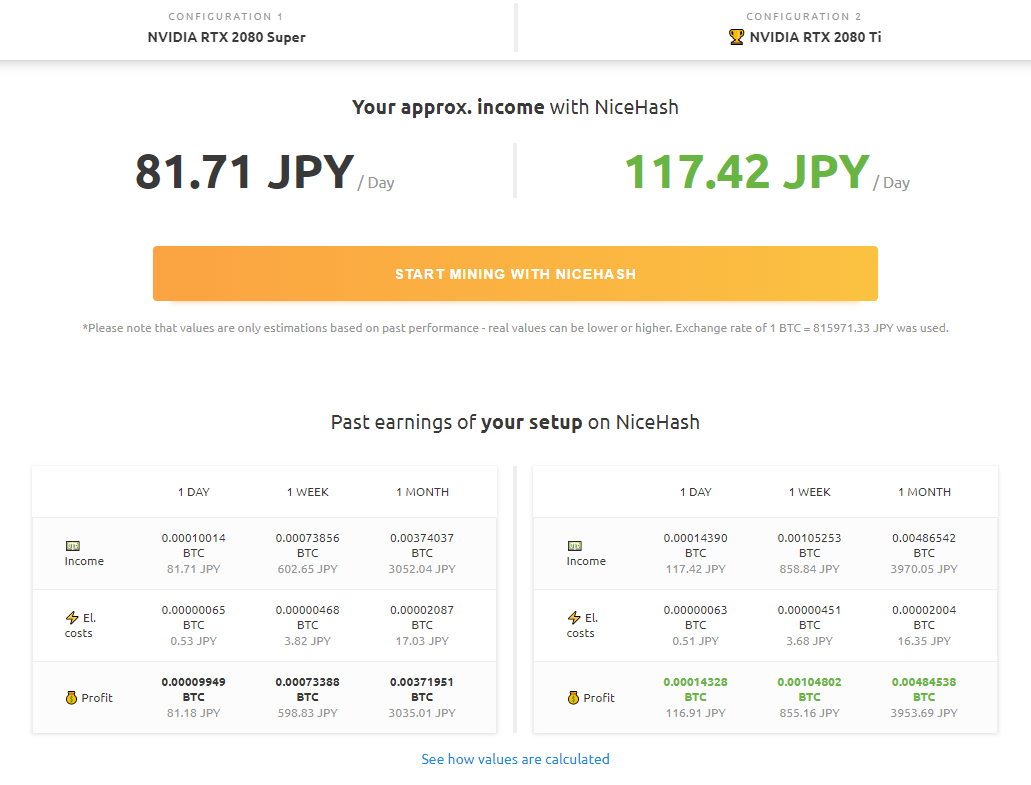The height and width of the screenshot is (785, 1031).
Task: Click the 17.03 JPY electricity cost amount
Action: click(422, 640)
